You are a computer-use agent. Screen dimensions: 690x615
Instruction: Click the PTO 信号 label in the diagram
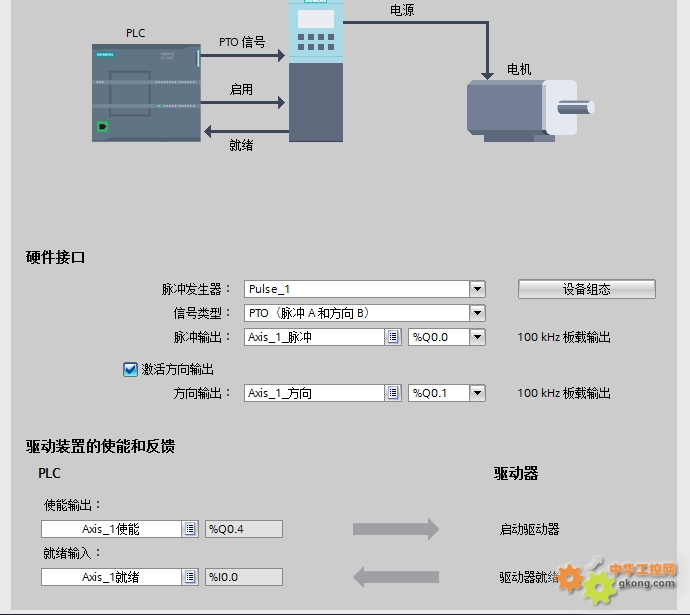point(242,42)
